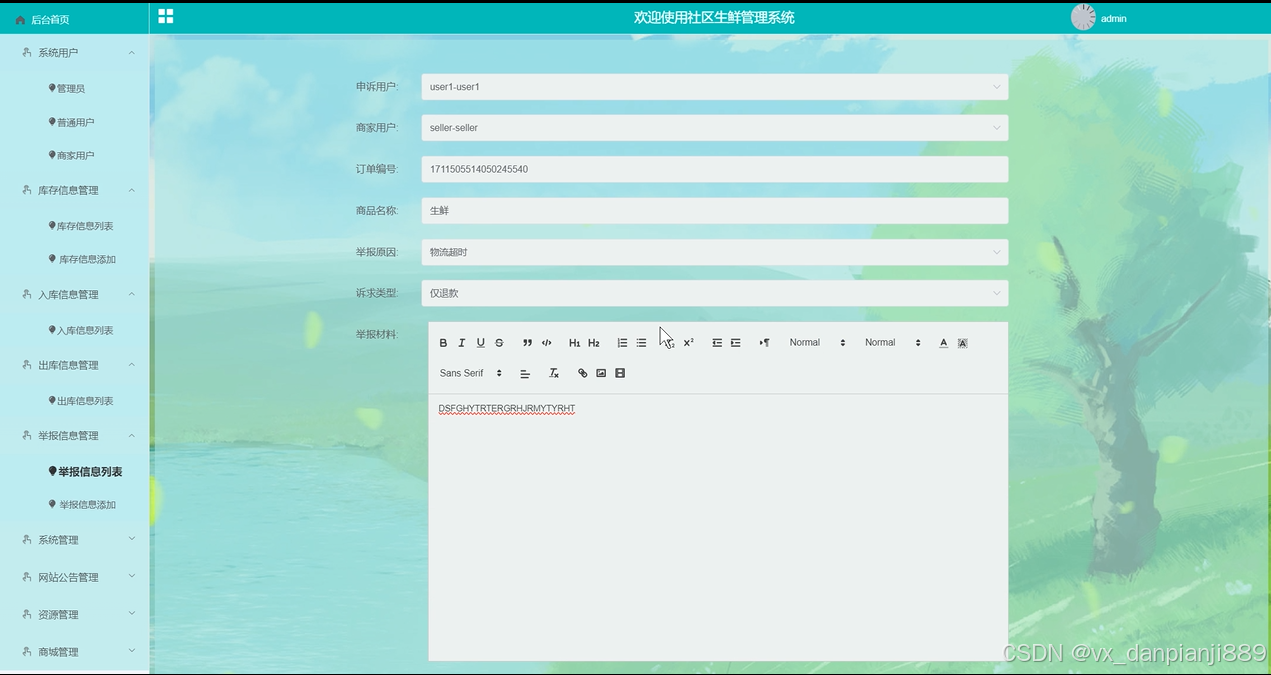Click the 订单编号 input field
This screenshot has width=1271, height=675.
coord(715,169)
